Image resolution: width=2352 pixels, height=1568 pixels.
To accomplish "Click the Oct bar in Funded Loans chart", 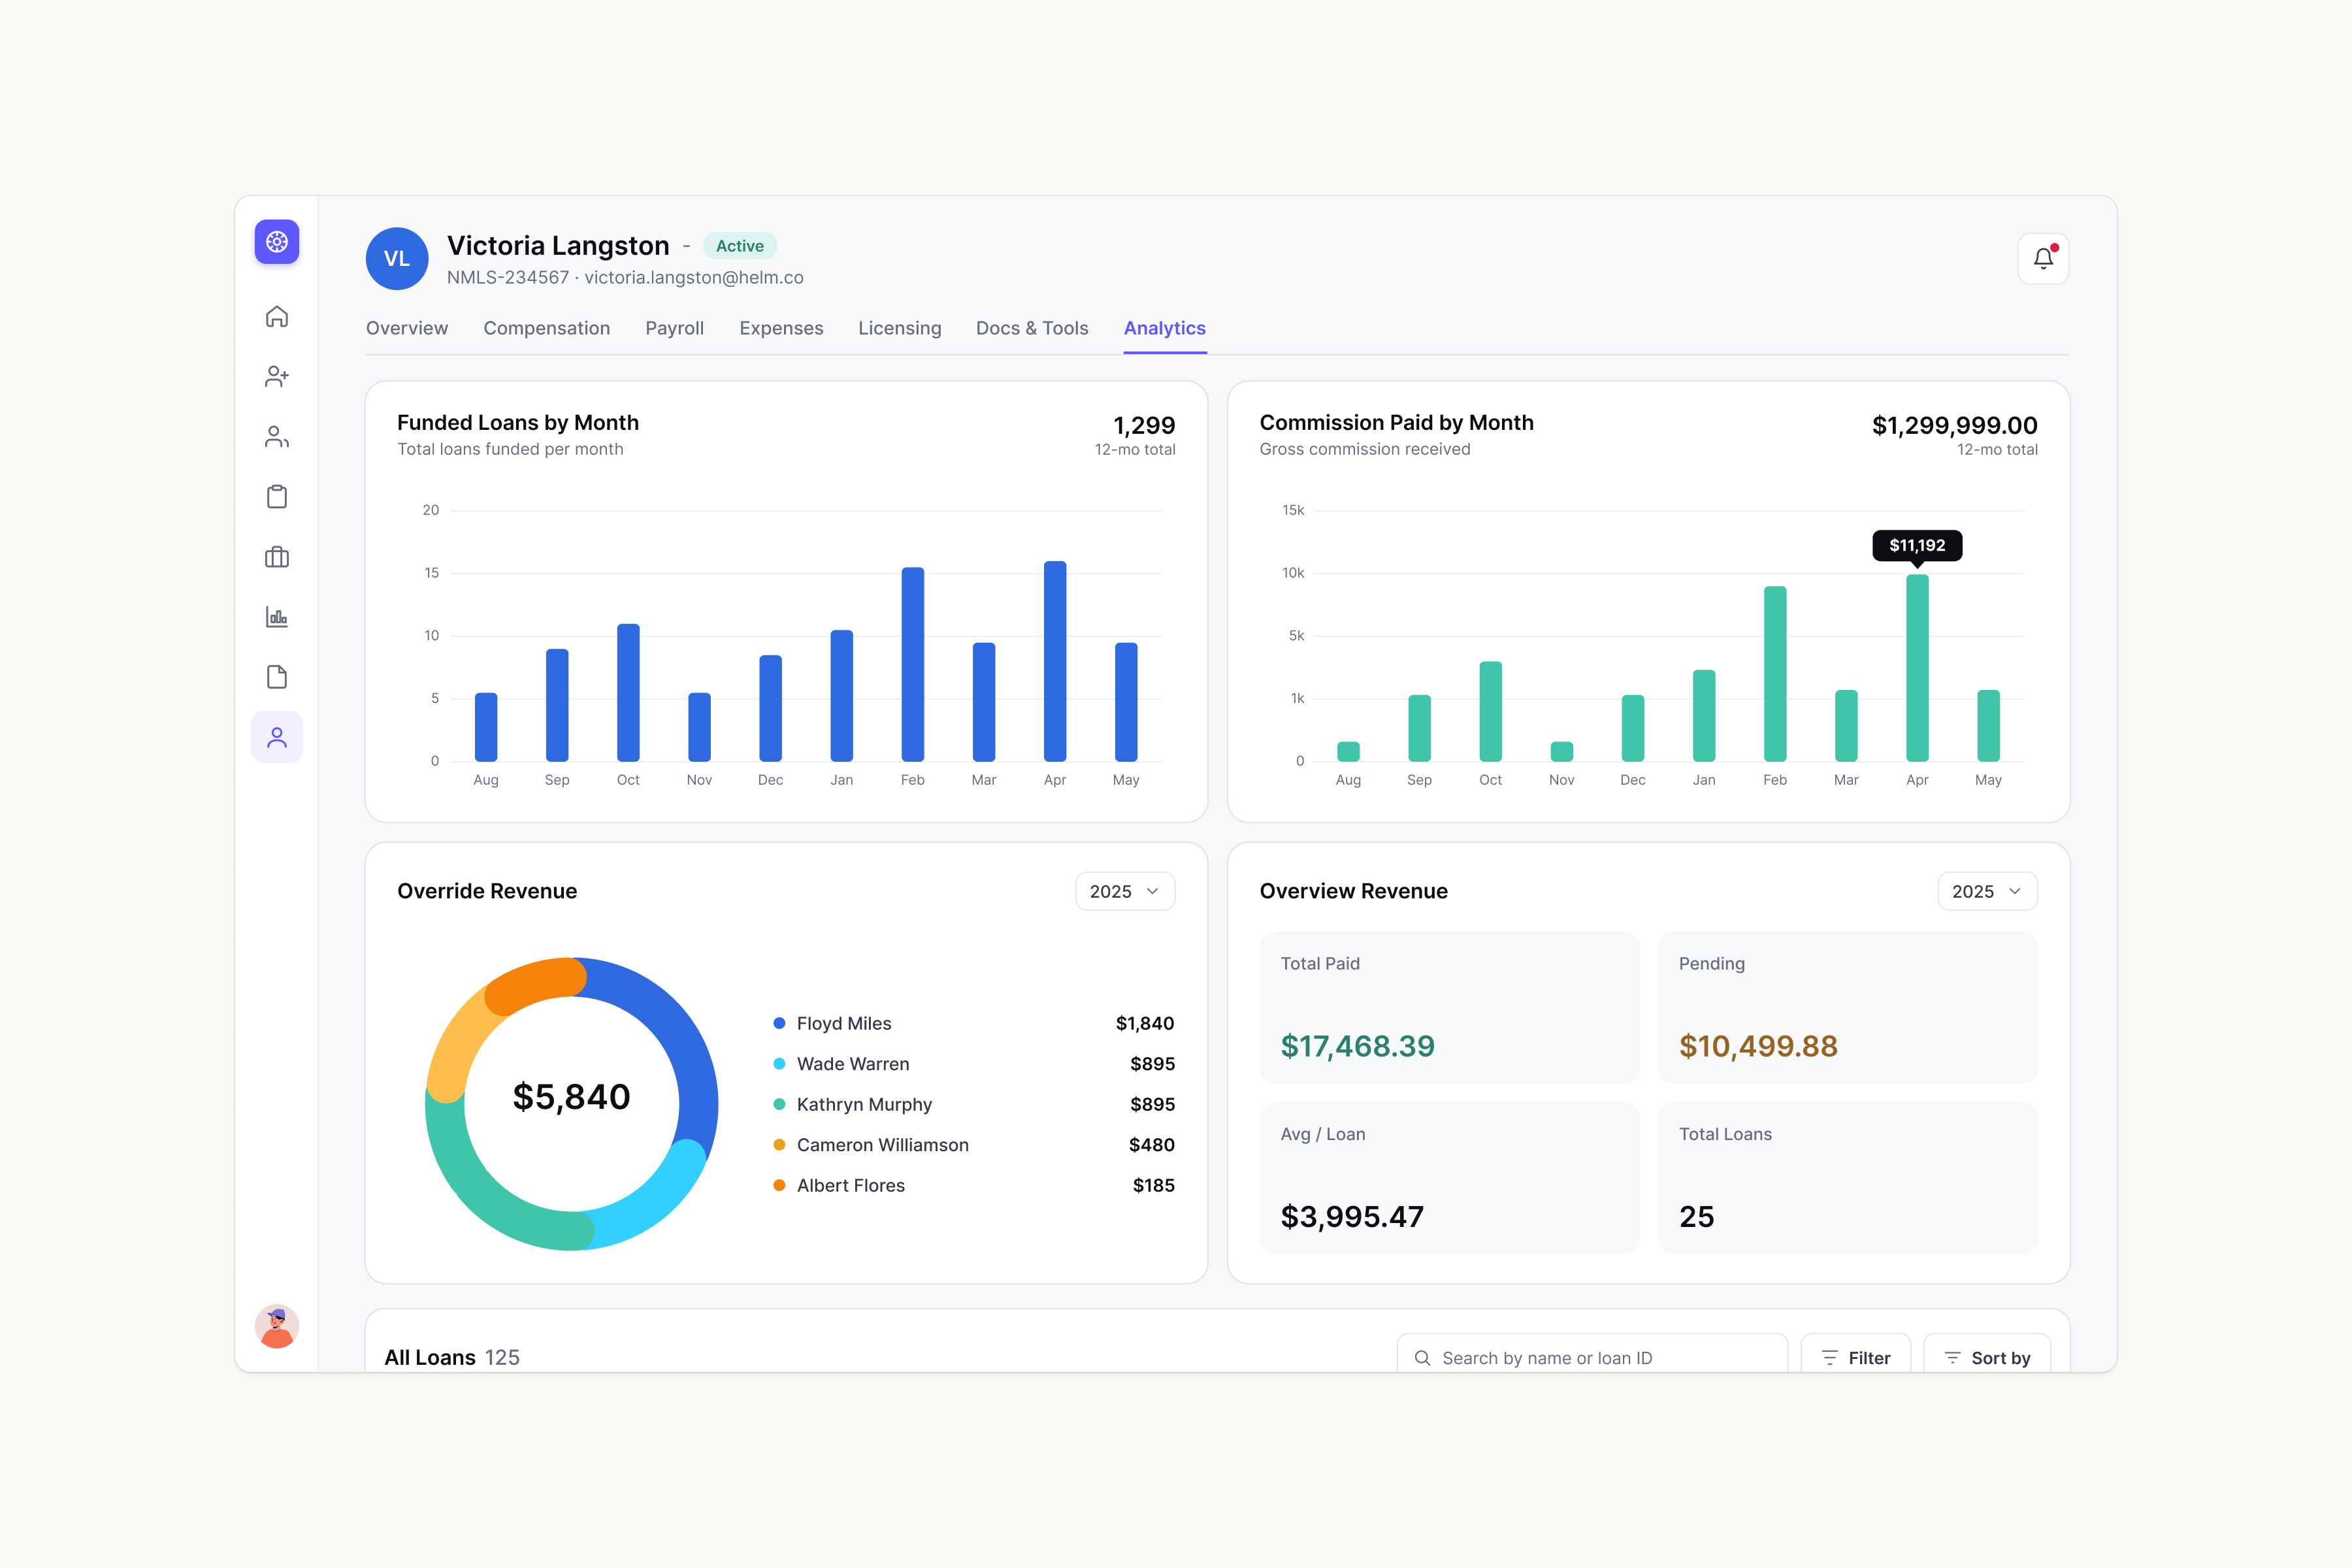I will [628, 692].
